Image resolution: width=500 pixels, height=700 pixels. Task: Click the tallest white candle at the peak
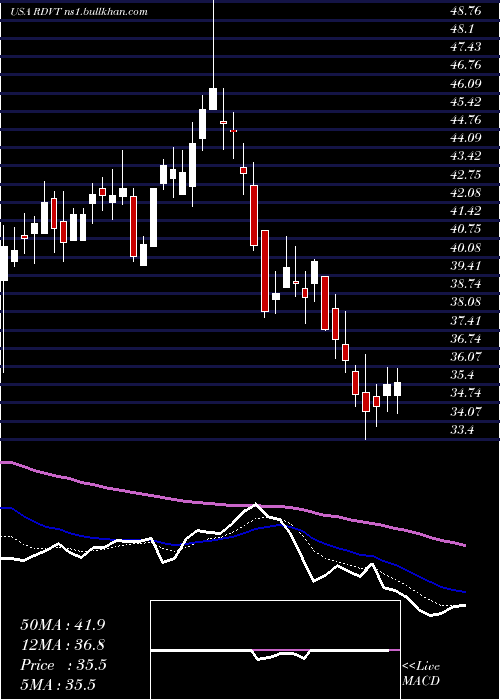pos(213,99)
